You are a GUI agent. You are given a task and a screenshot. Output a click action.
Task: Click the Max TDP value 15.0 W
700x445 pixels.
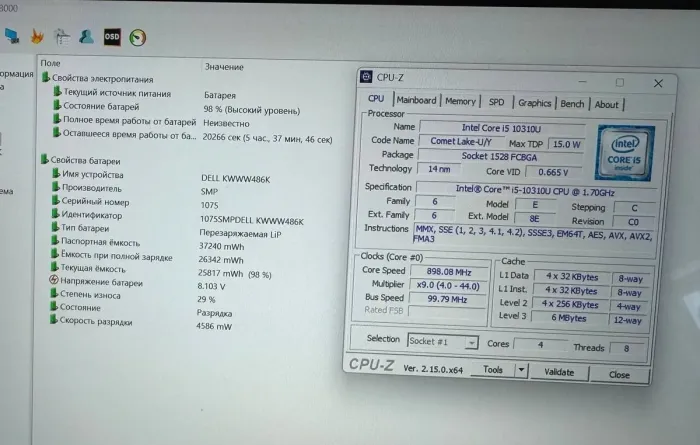(566, 144)
